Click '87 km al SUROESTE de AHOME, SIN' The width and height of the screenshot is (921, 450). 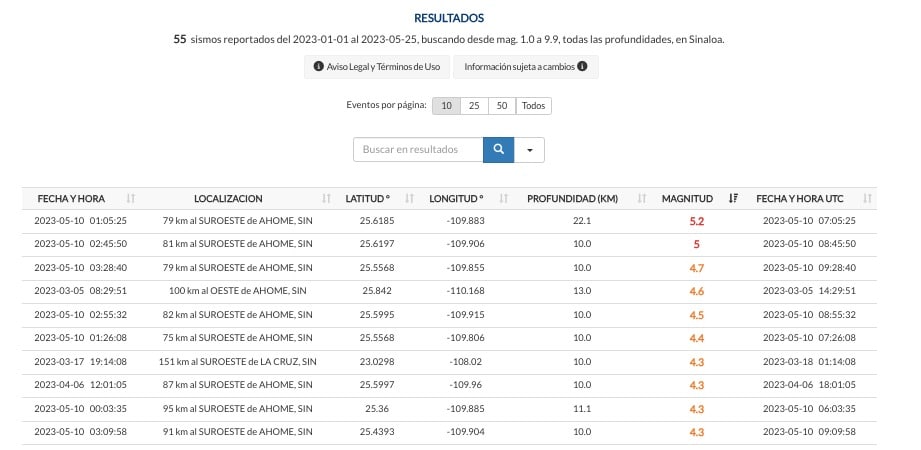point(237,385)
